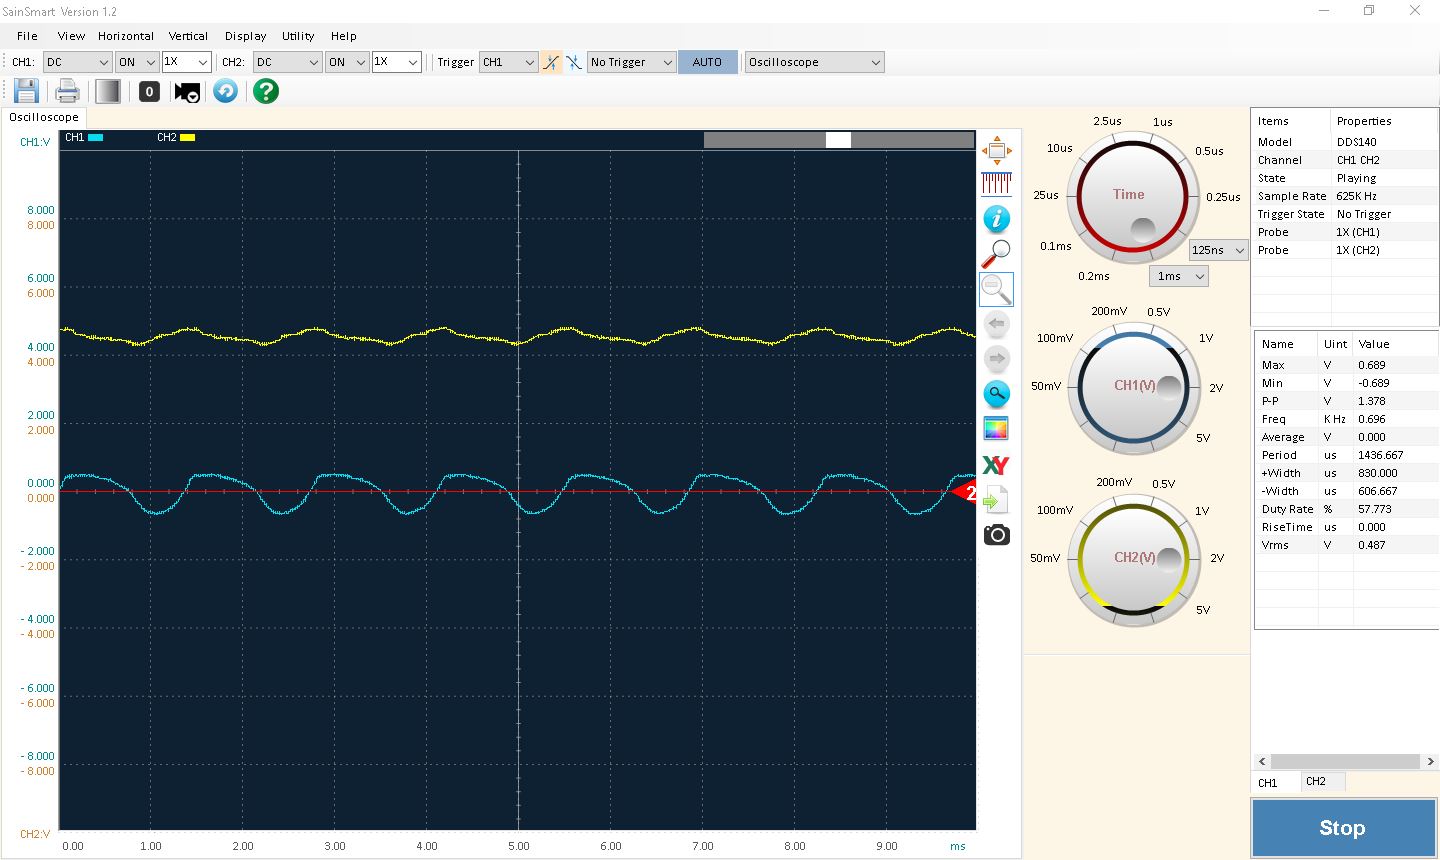1440x860 pixels.
Task: Open the rainbow color palette icon
Action: pyautogui.click(x=996, y=429)
